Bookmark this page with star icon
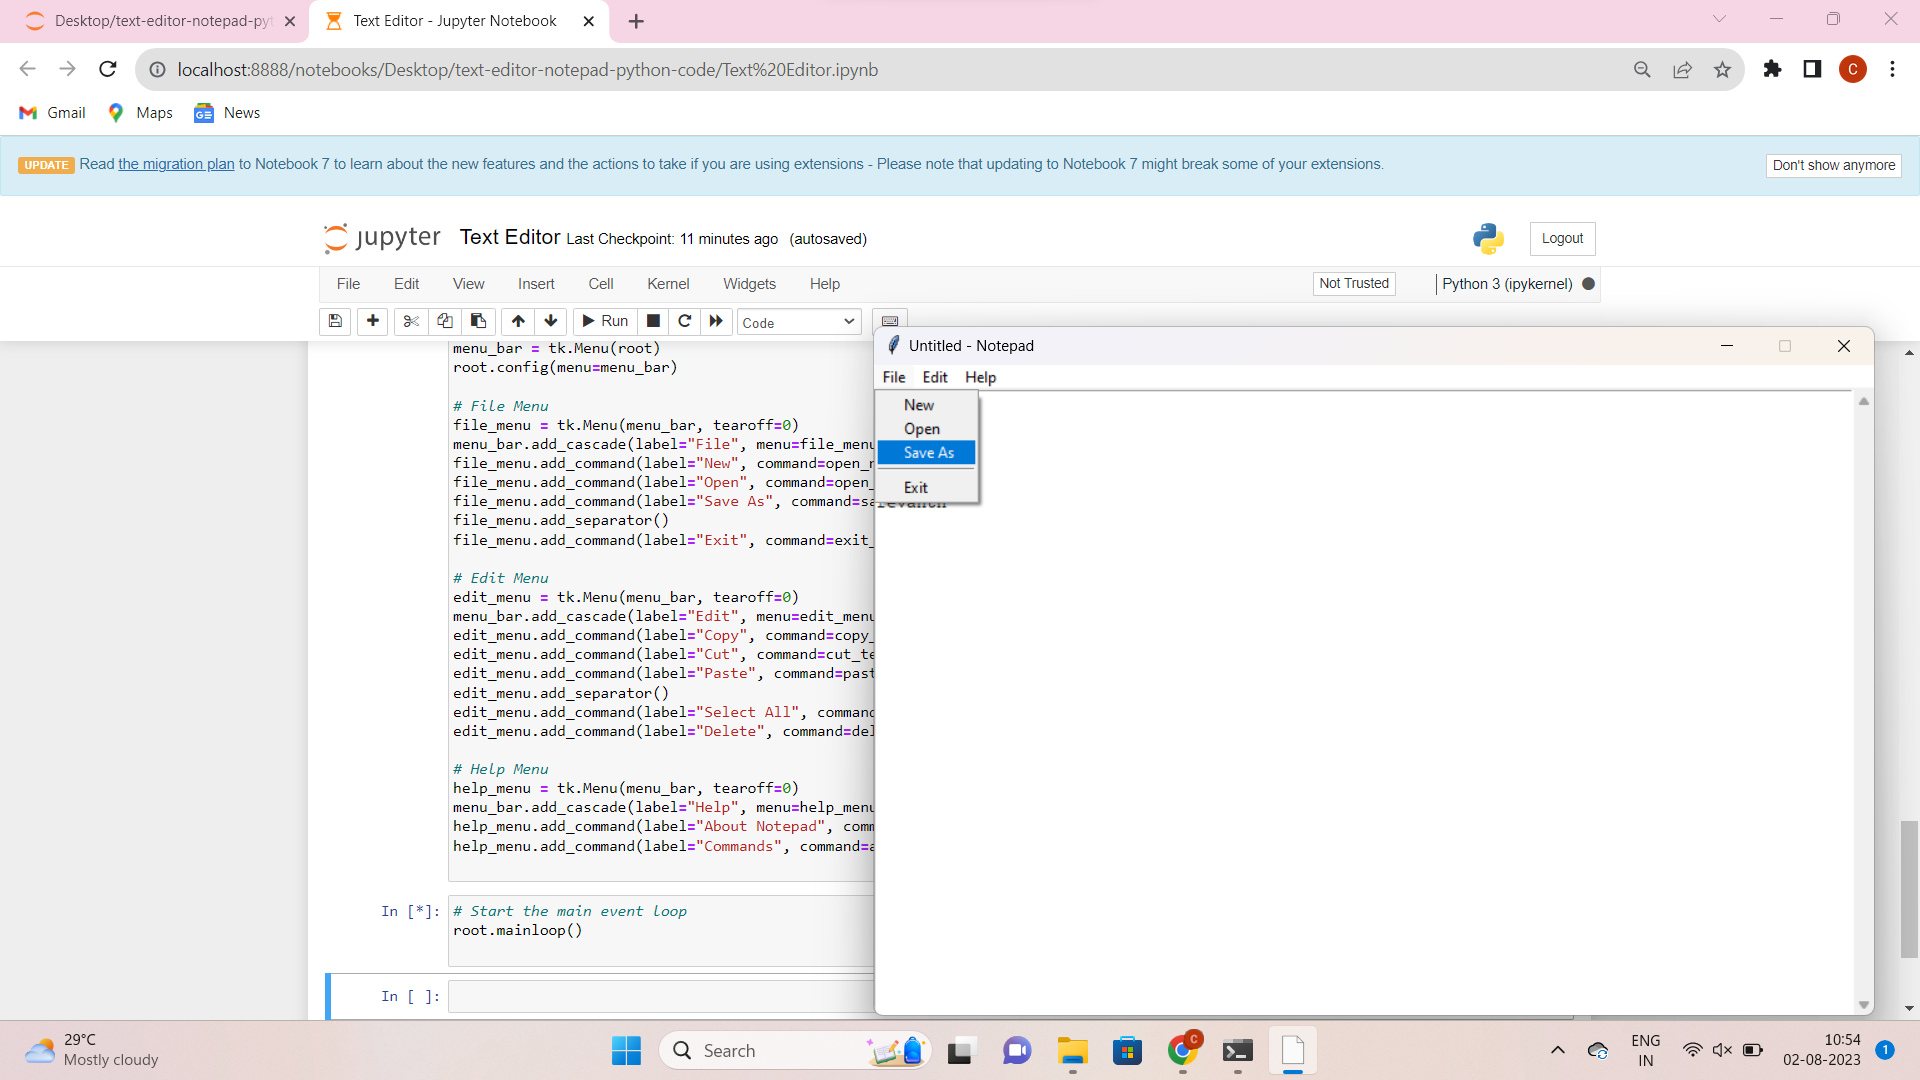This screenshot has height=1080, width=1920. [x=1722, y=69]
